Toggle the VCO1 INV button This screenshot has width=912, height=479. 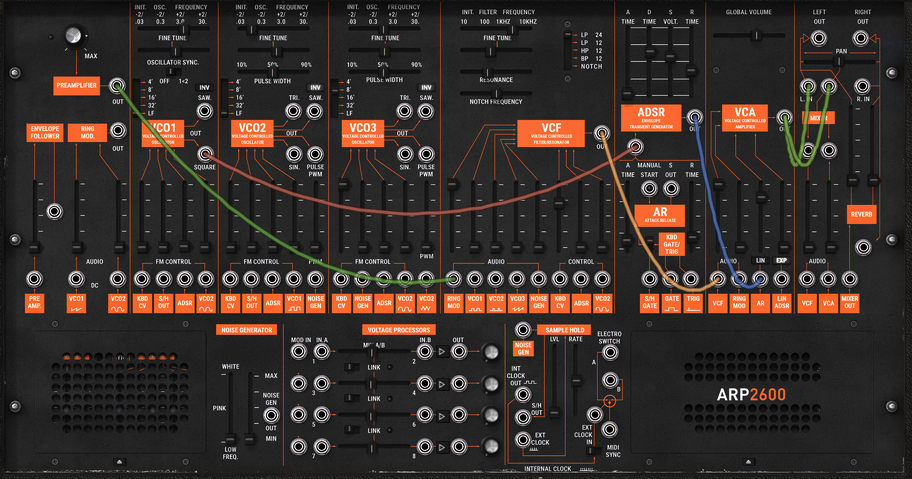coord(204,88)
